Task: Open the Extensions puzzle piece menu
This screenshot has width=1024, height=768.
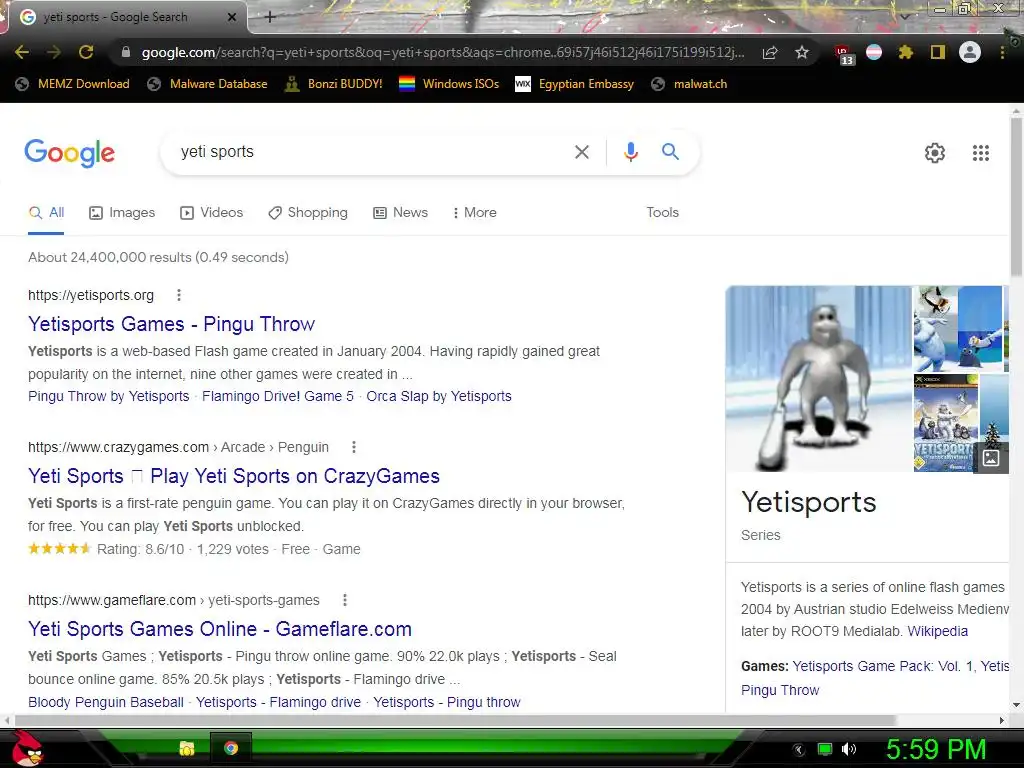Action: [x=905, y=52]
